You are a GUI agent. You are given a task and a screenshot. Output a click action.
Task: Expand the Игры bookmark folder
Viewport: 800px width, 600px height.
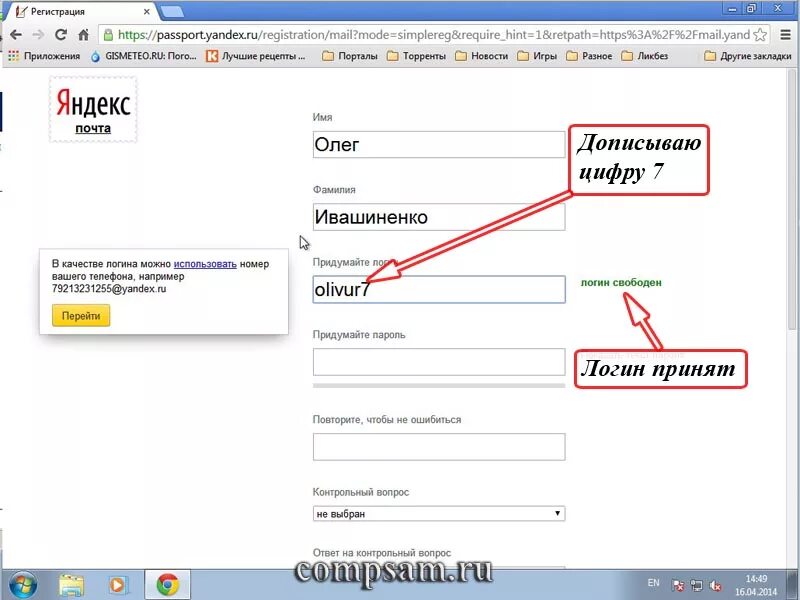pyautogui.click(x=537, y=56)
